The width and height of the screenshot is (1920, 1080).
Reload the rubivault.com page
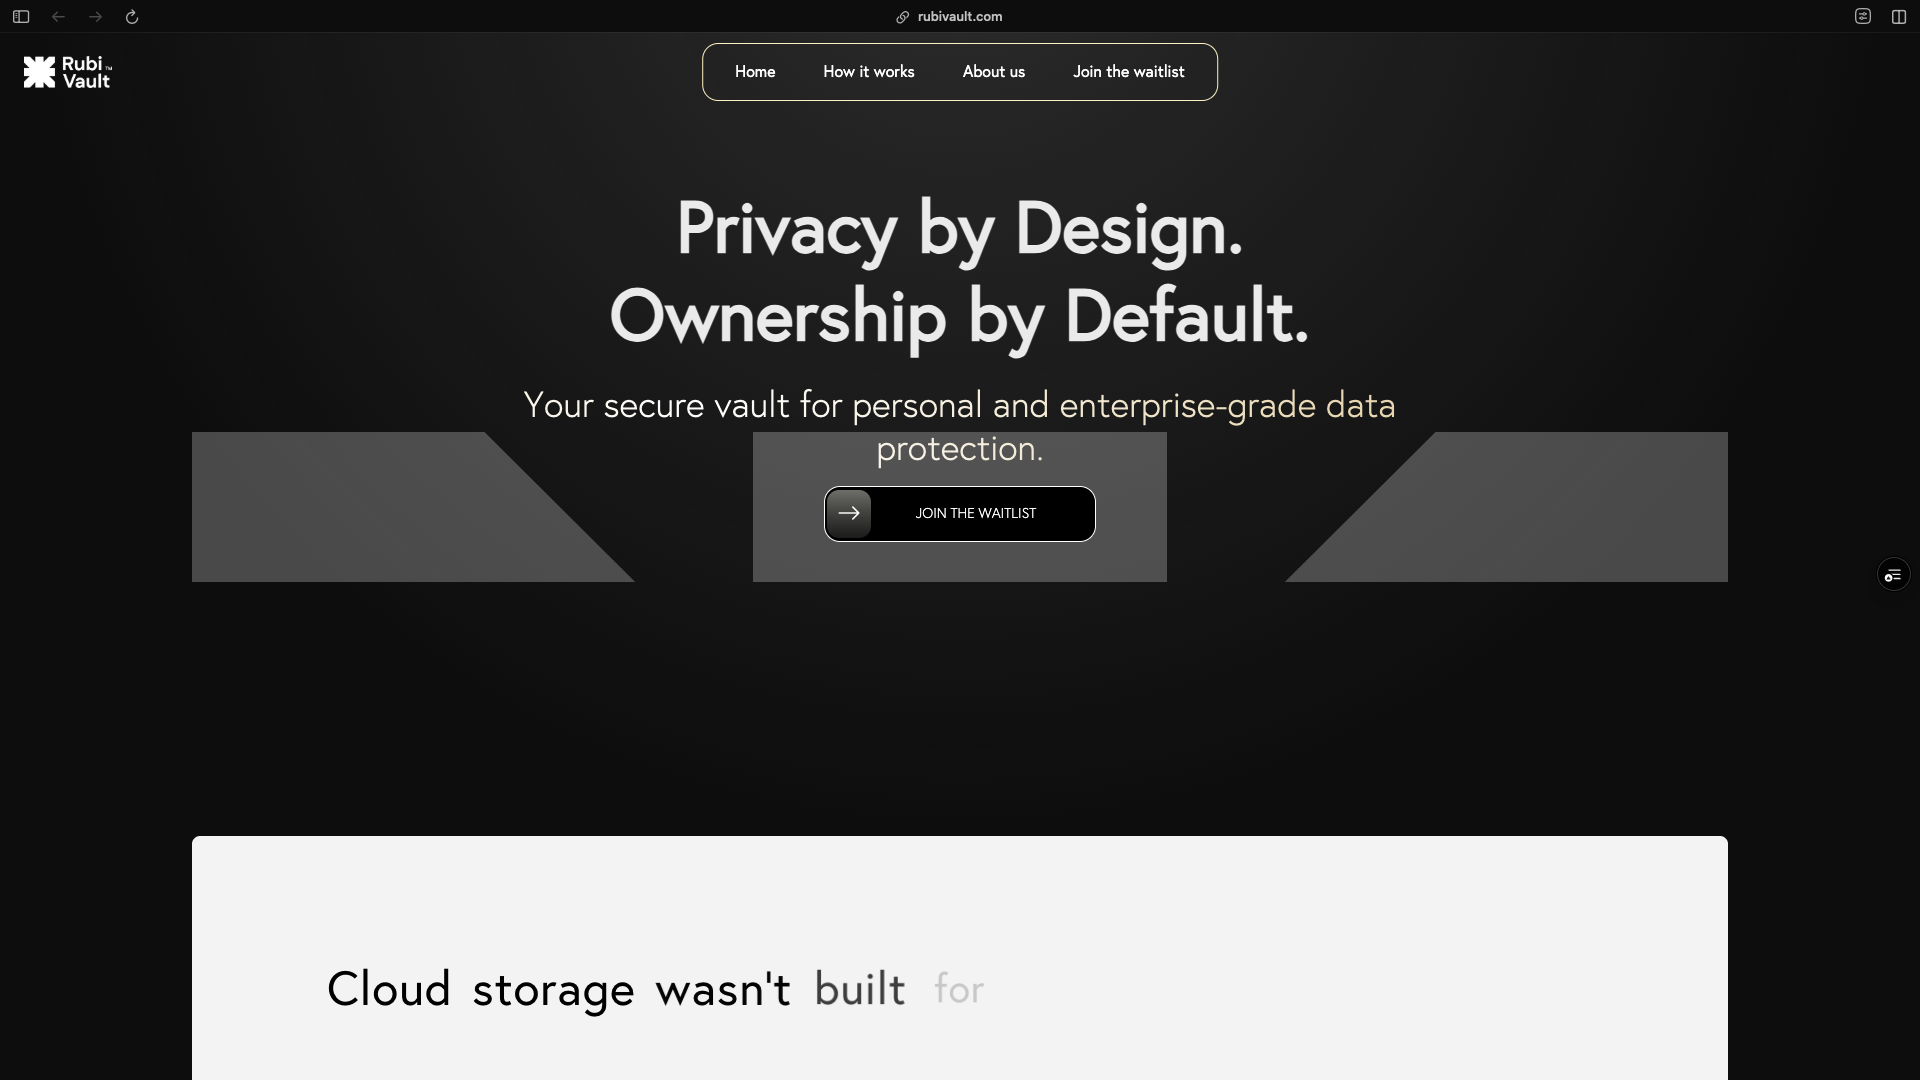tap(132, 16)
